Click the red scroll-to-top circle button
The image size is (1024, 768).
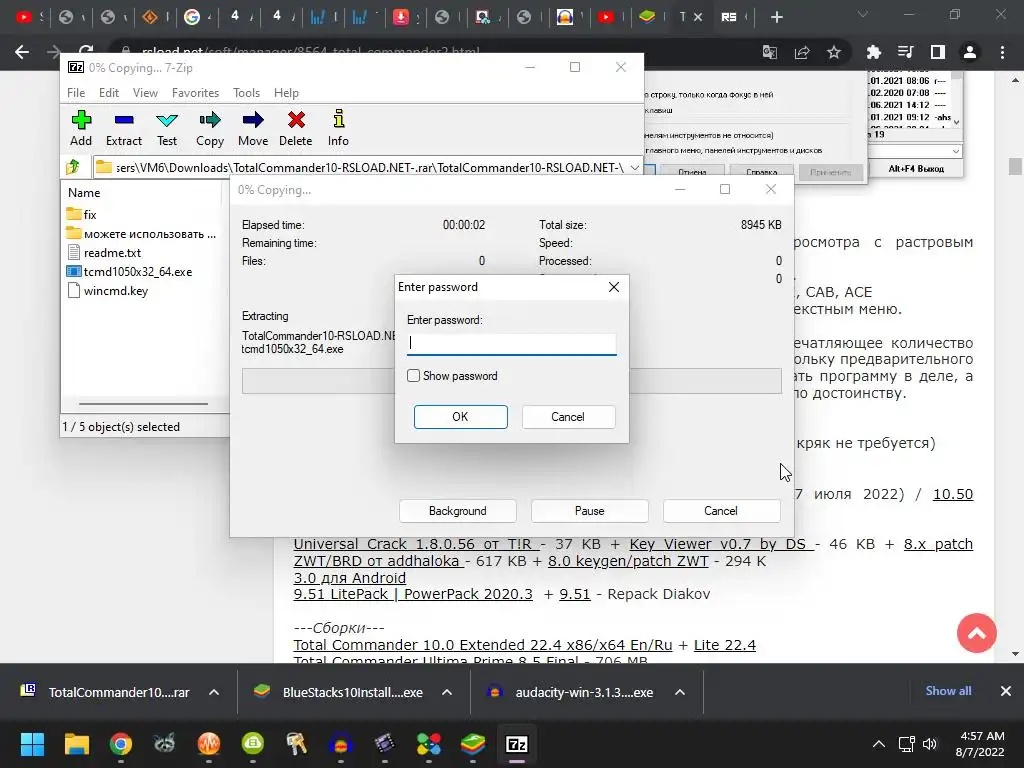pos(976,633)
